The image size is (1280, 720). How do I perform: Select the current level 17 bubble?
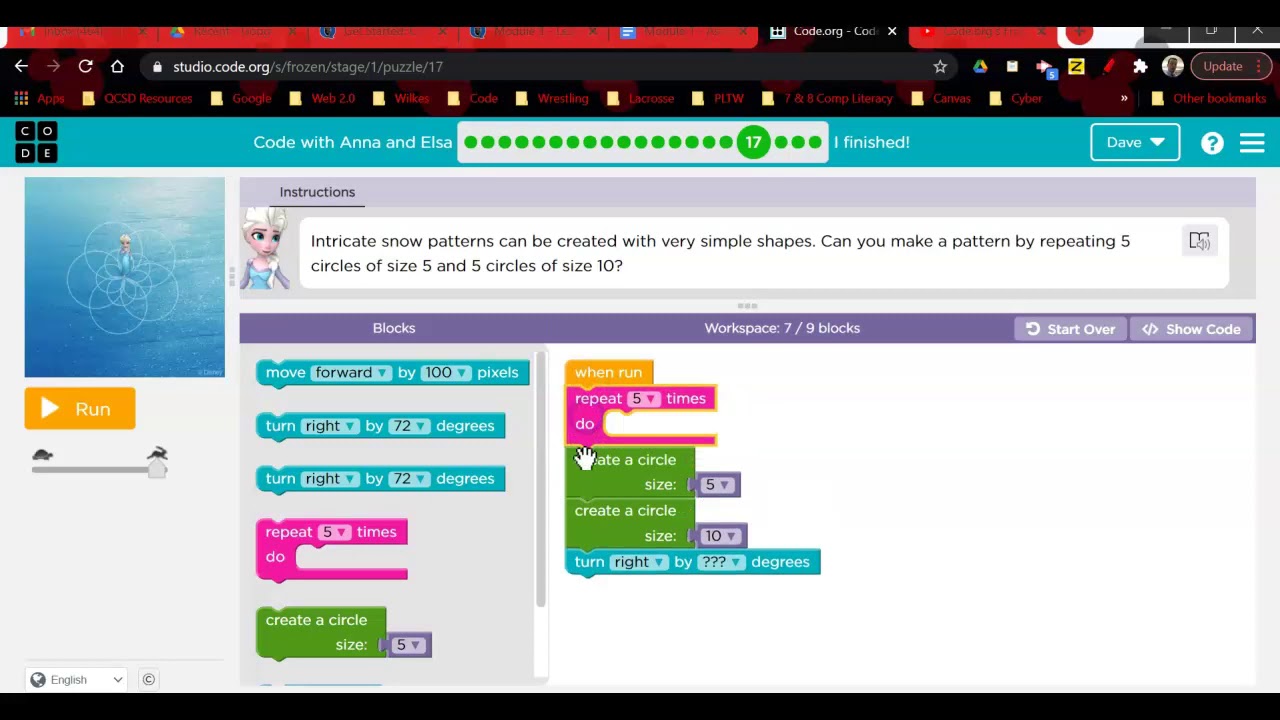click(753, 142)
